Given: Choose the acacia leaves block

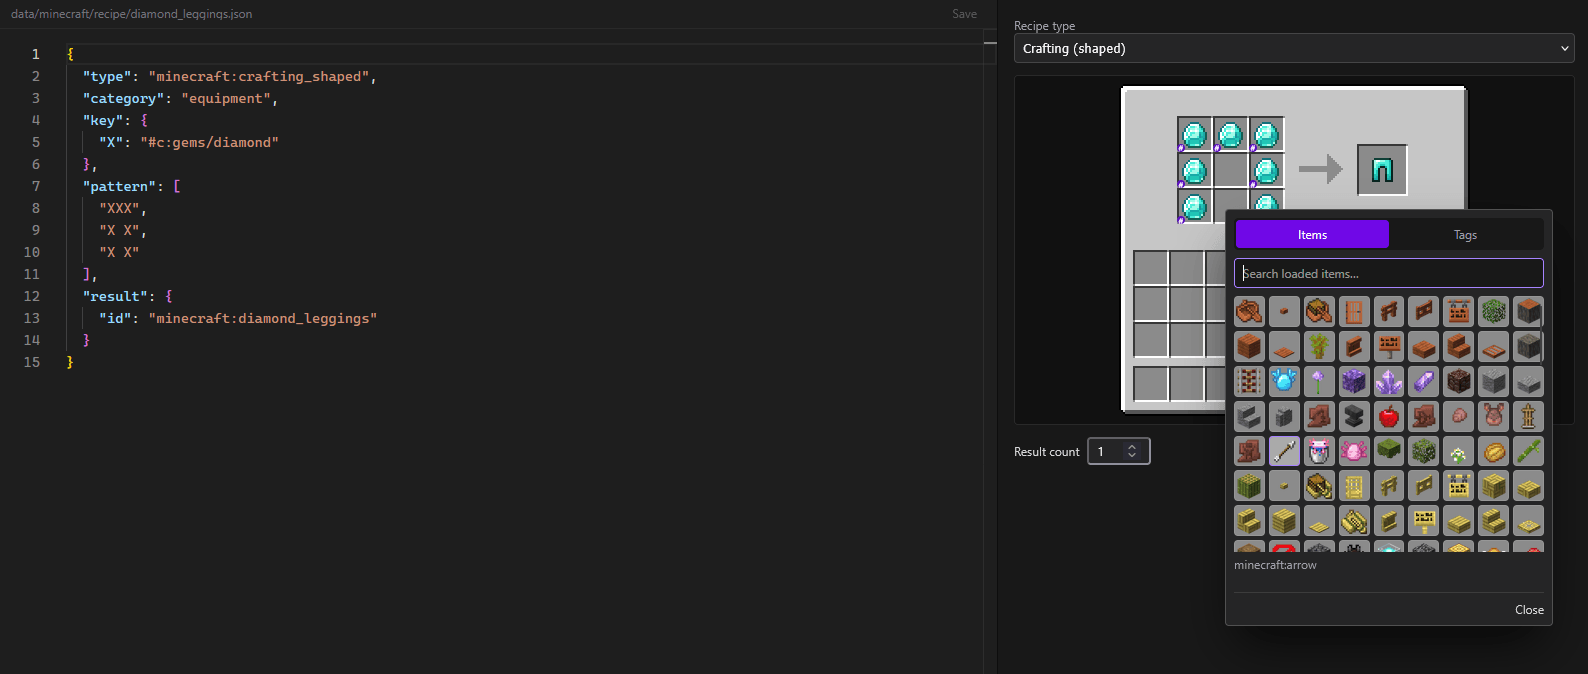Looking at the screenshot, I should [1494, 311].
